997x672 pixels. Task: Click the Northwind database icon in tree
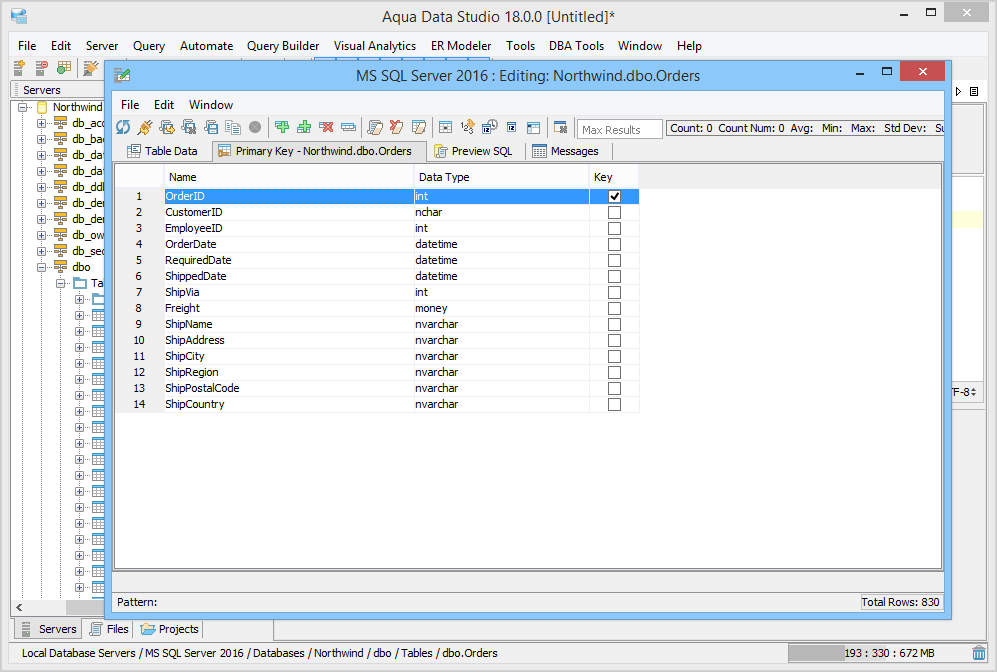pos(42,107)
